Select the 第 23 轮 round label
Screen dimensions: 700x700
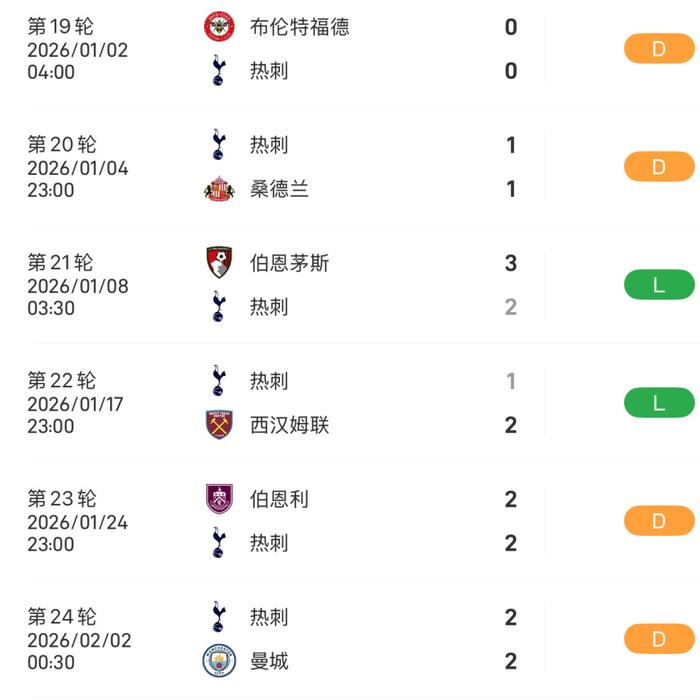(61, 499)
